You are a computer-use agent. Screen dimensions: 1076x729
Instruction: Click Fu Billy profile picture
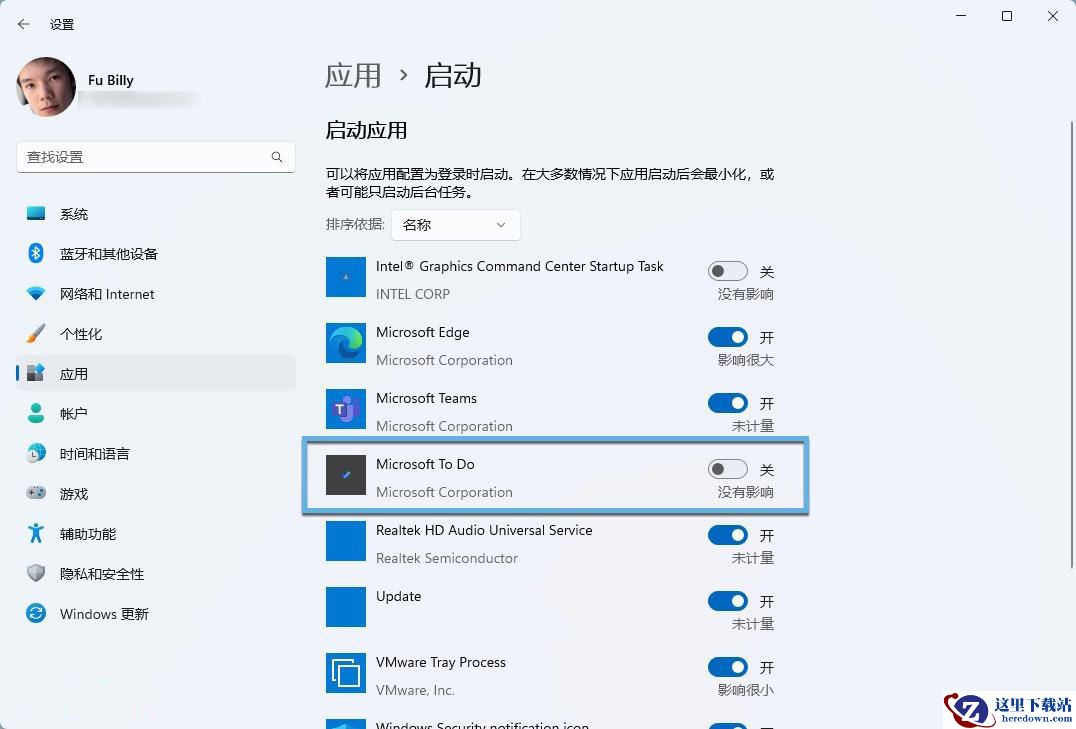point(46,86)
